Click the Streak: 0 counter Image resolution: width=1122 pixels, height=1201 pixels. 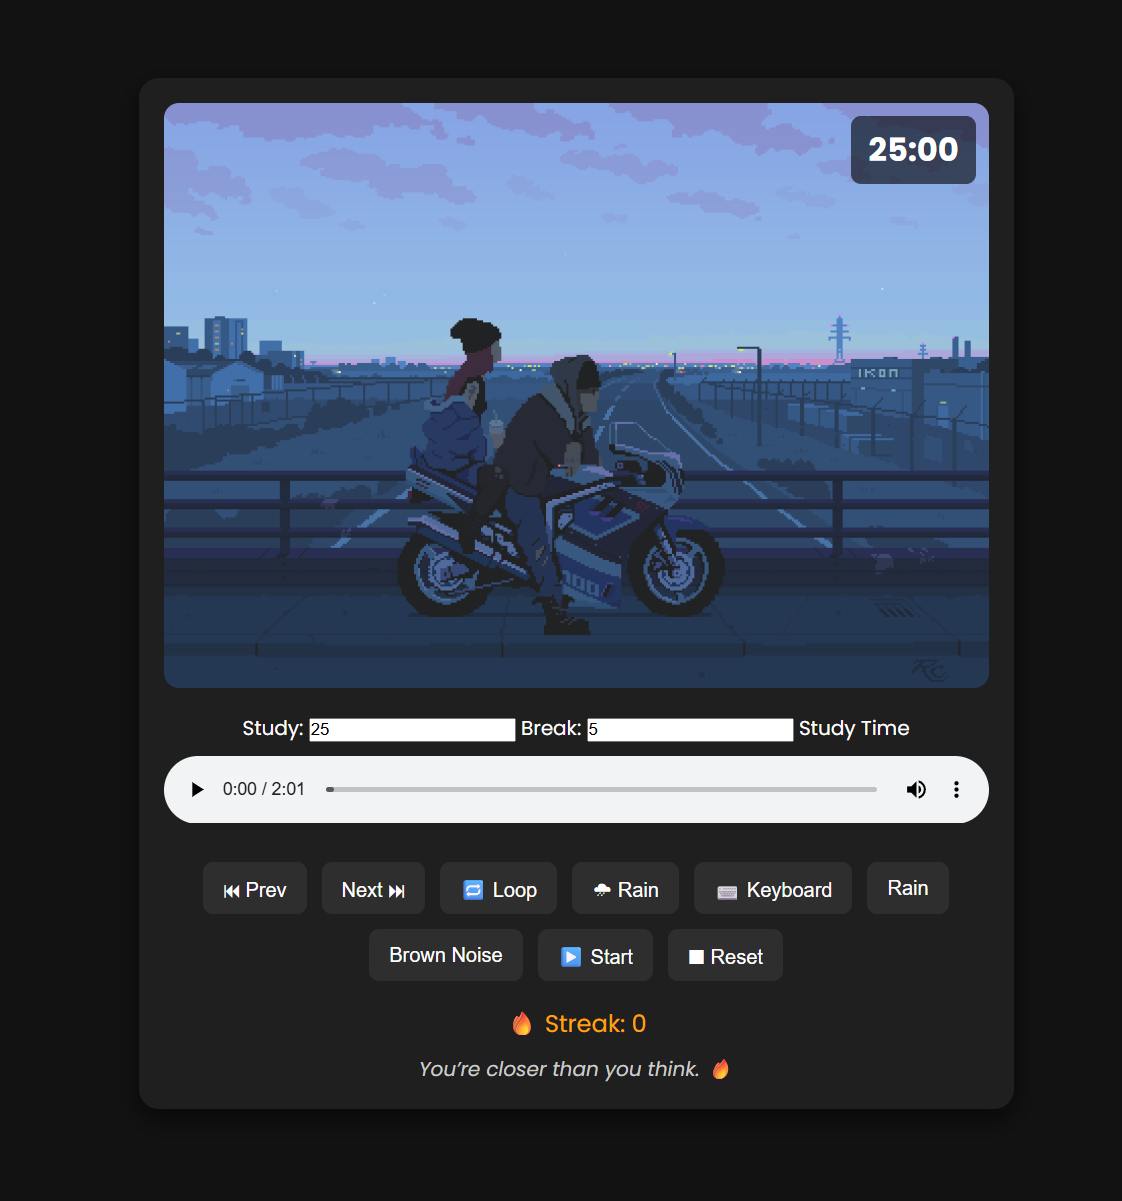tap(578, 1024)
